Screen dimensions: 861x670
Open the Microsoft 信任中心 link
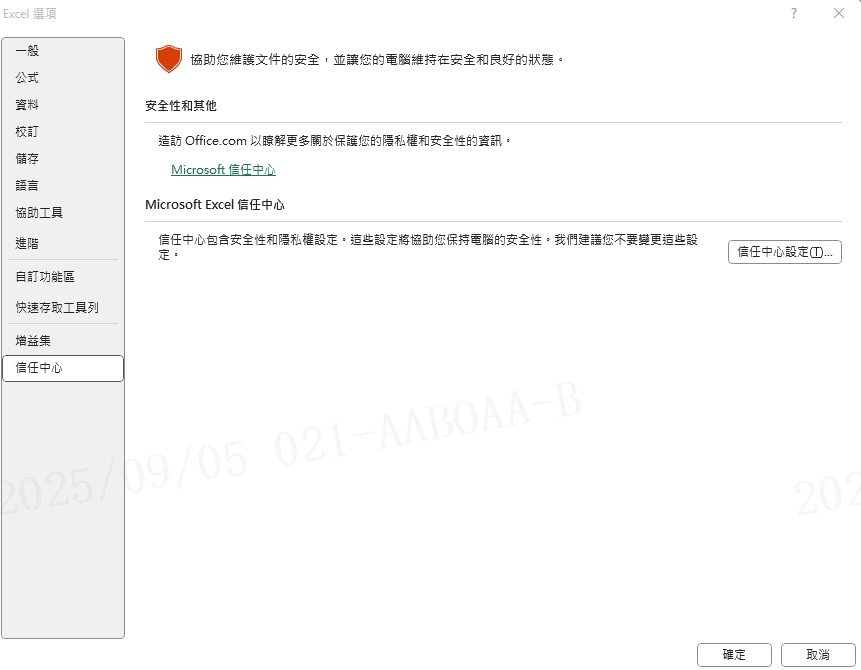point(223,170)
